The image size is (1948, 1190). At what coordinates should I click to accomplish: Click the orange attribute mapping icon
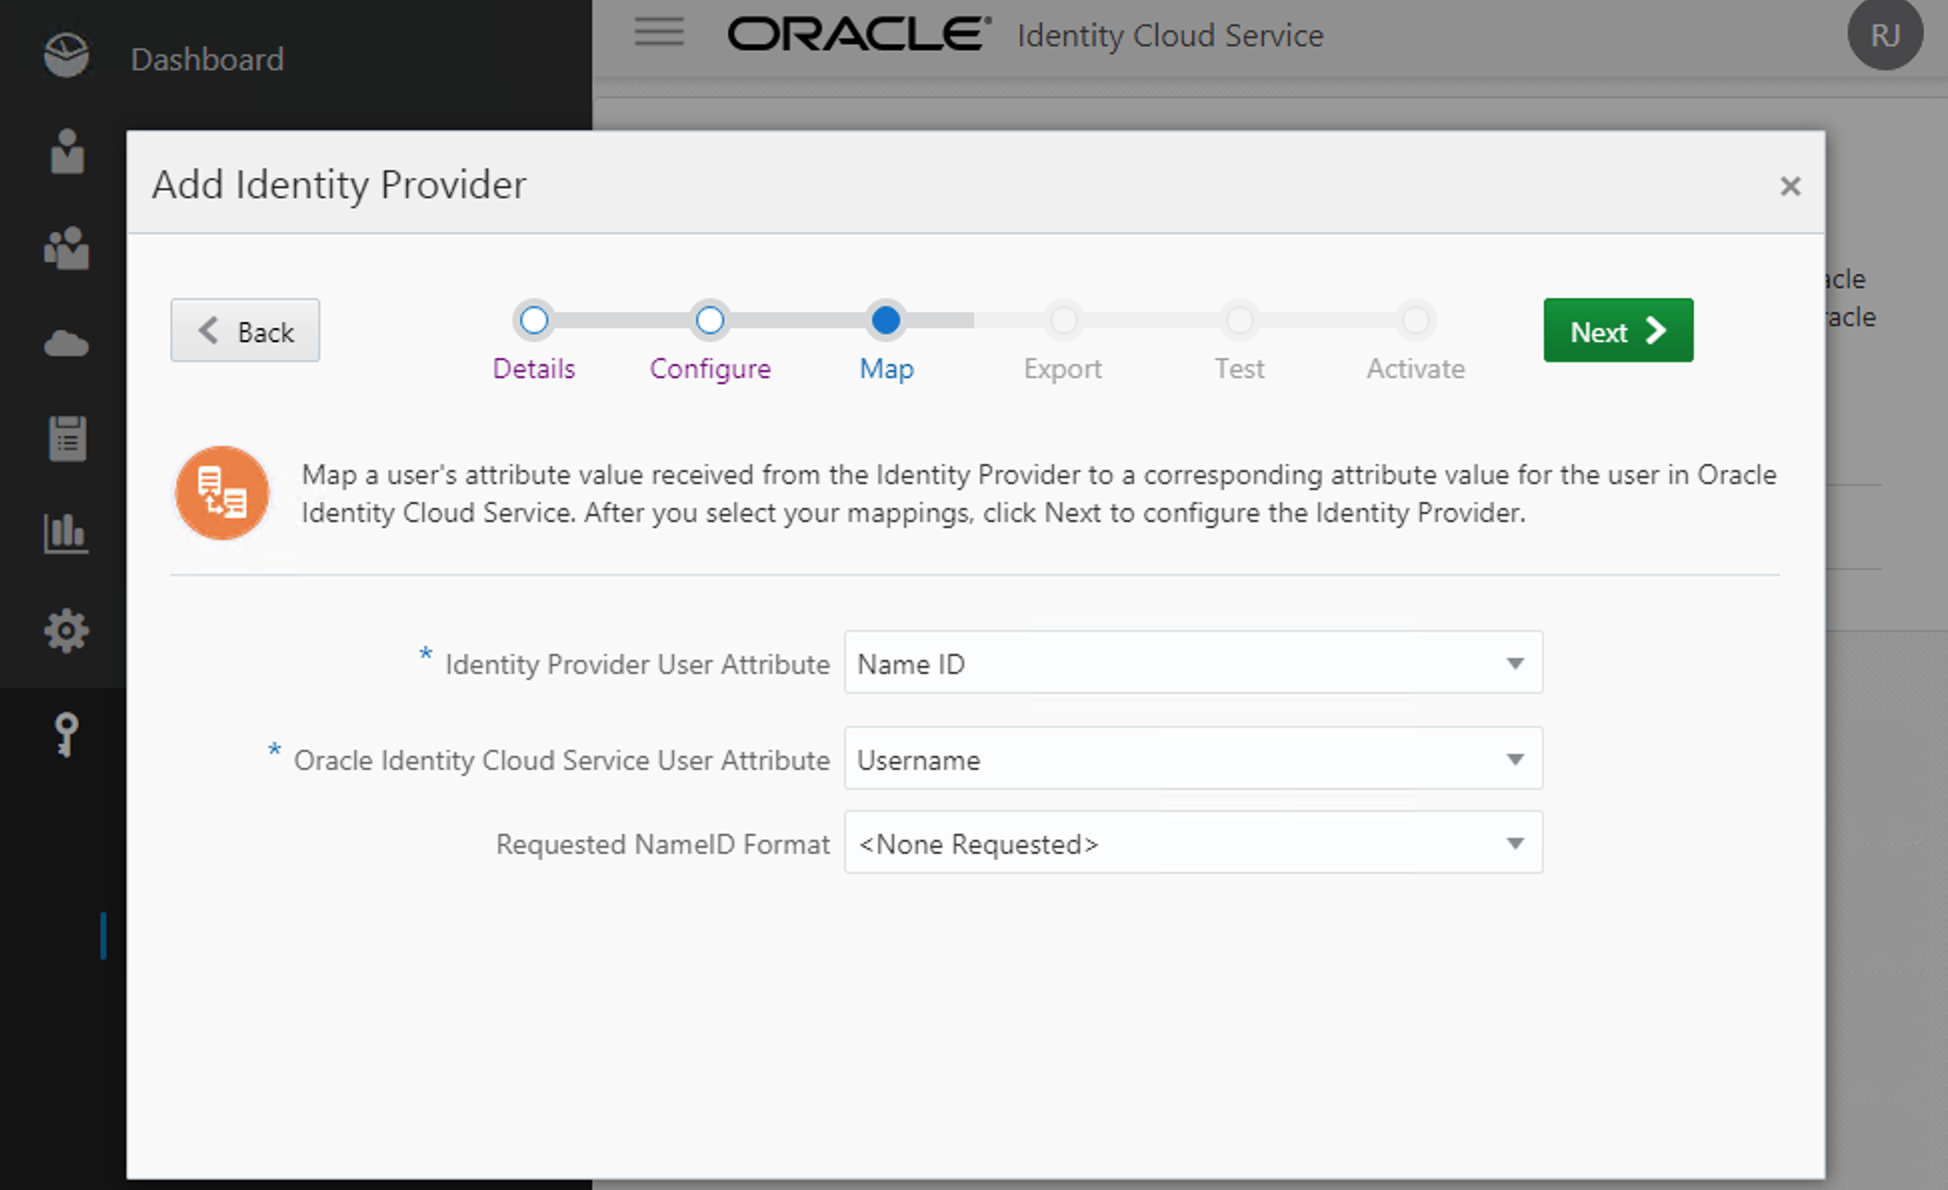222,493
